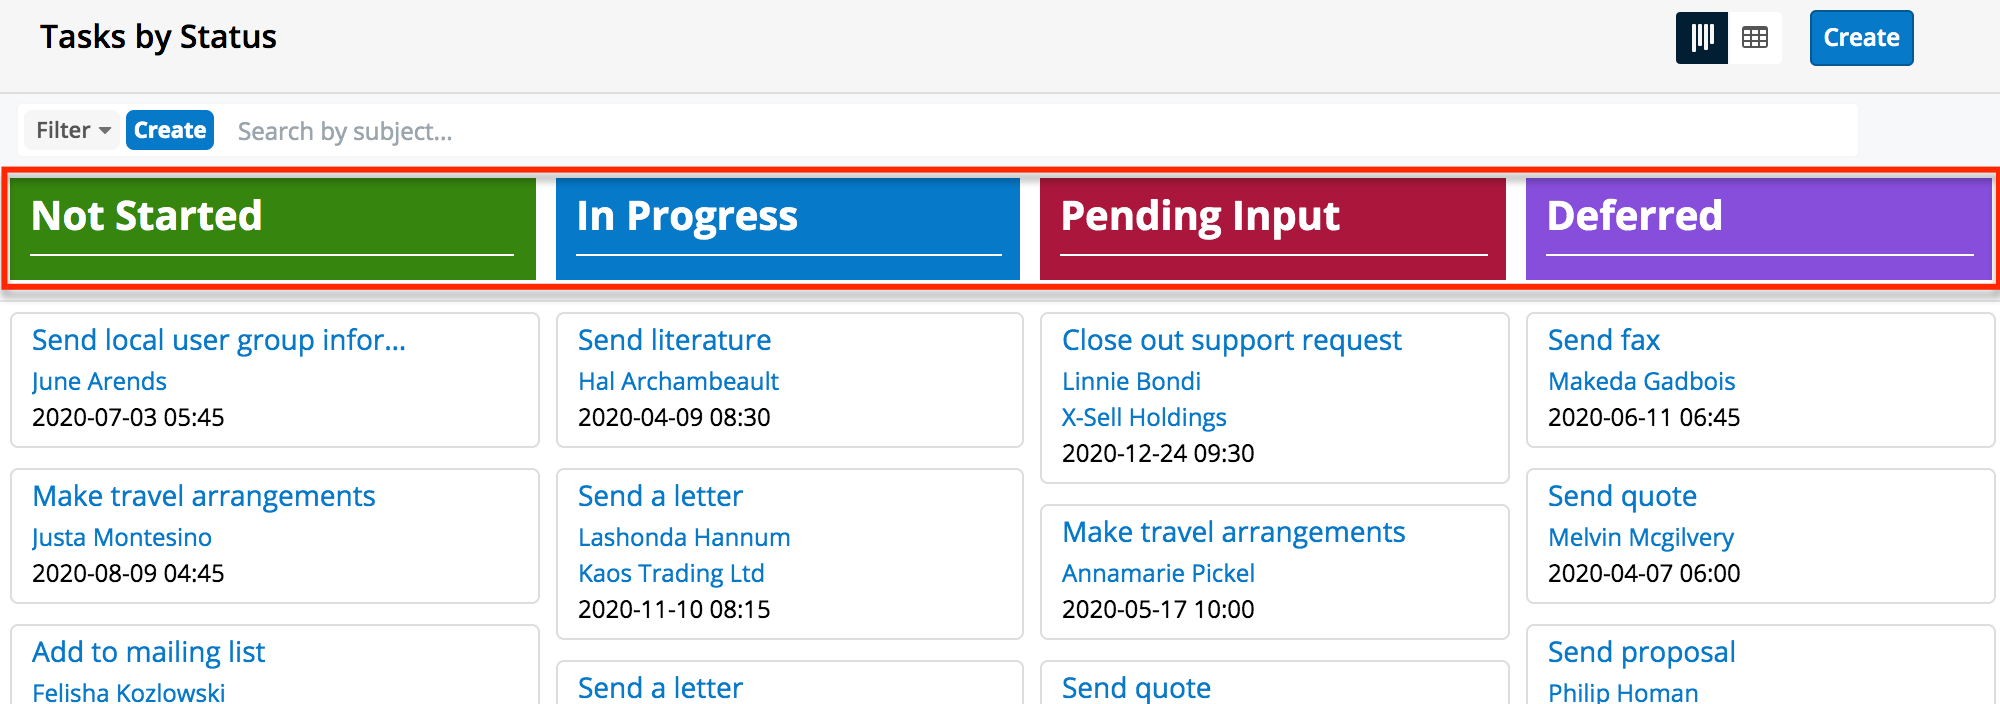Viewport: 2000px width, 704px height.
Task: Open the Send fax task
Action: coord(1603,340)
